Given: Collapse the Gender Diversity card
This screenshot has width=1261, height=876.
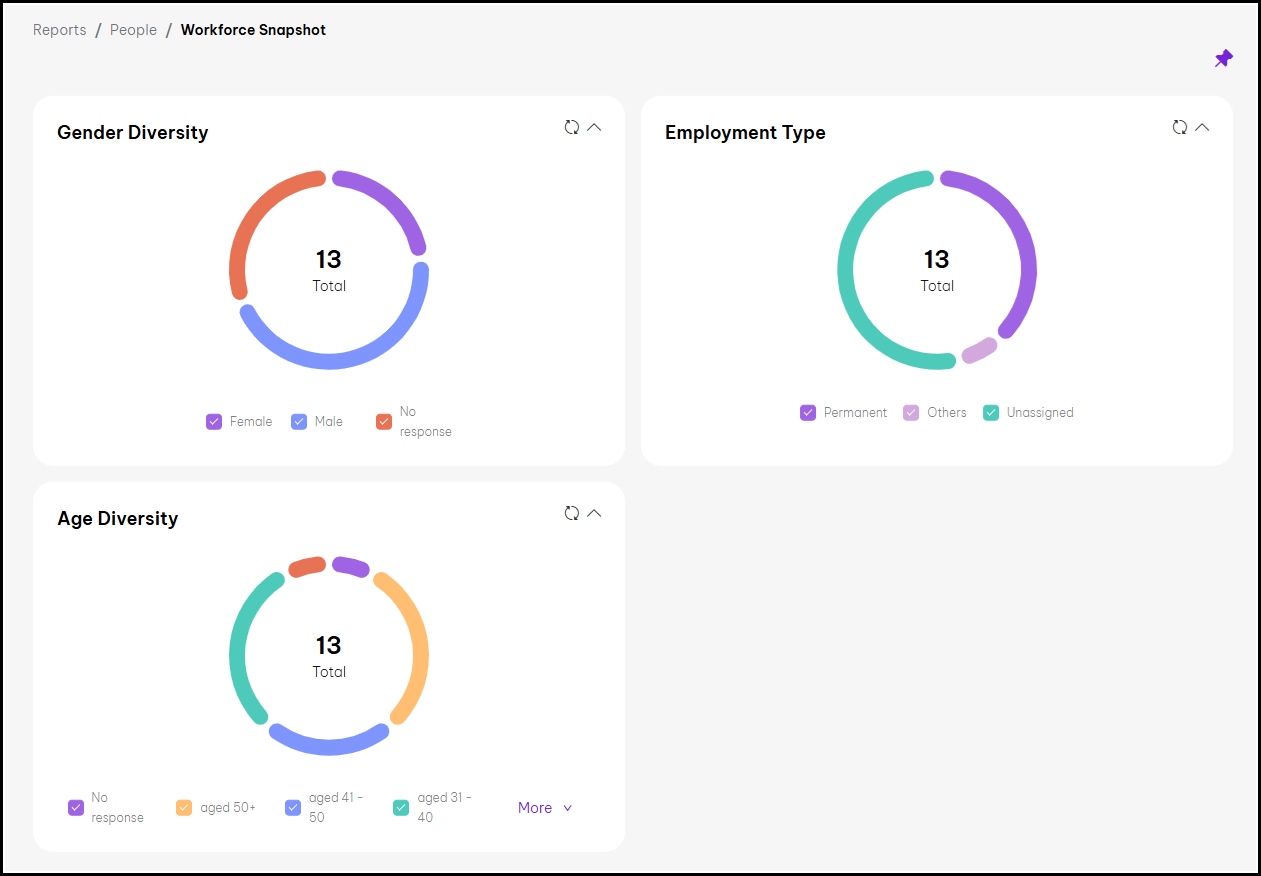Looking at the screenshot, I should (594, 127).
